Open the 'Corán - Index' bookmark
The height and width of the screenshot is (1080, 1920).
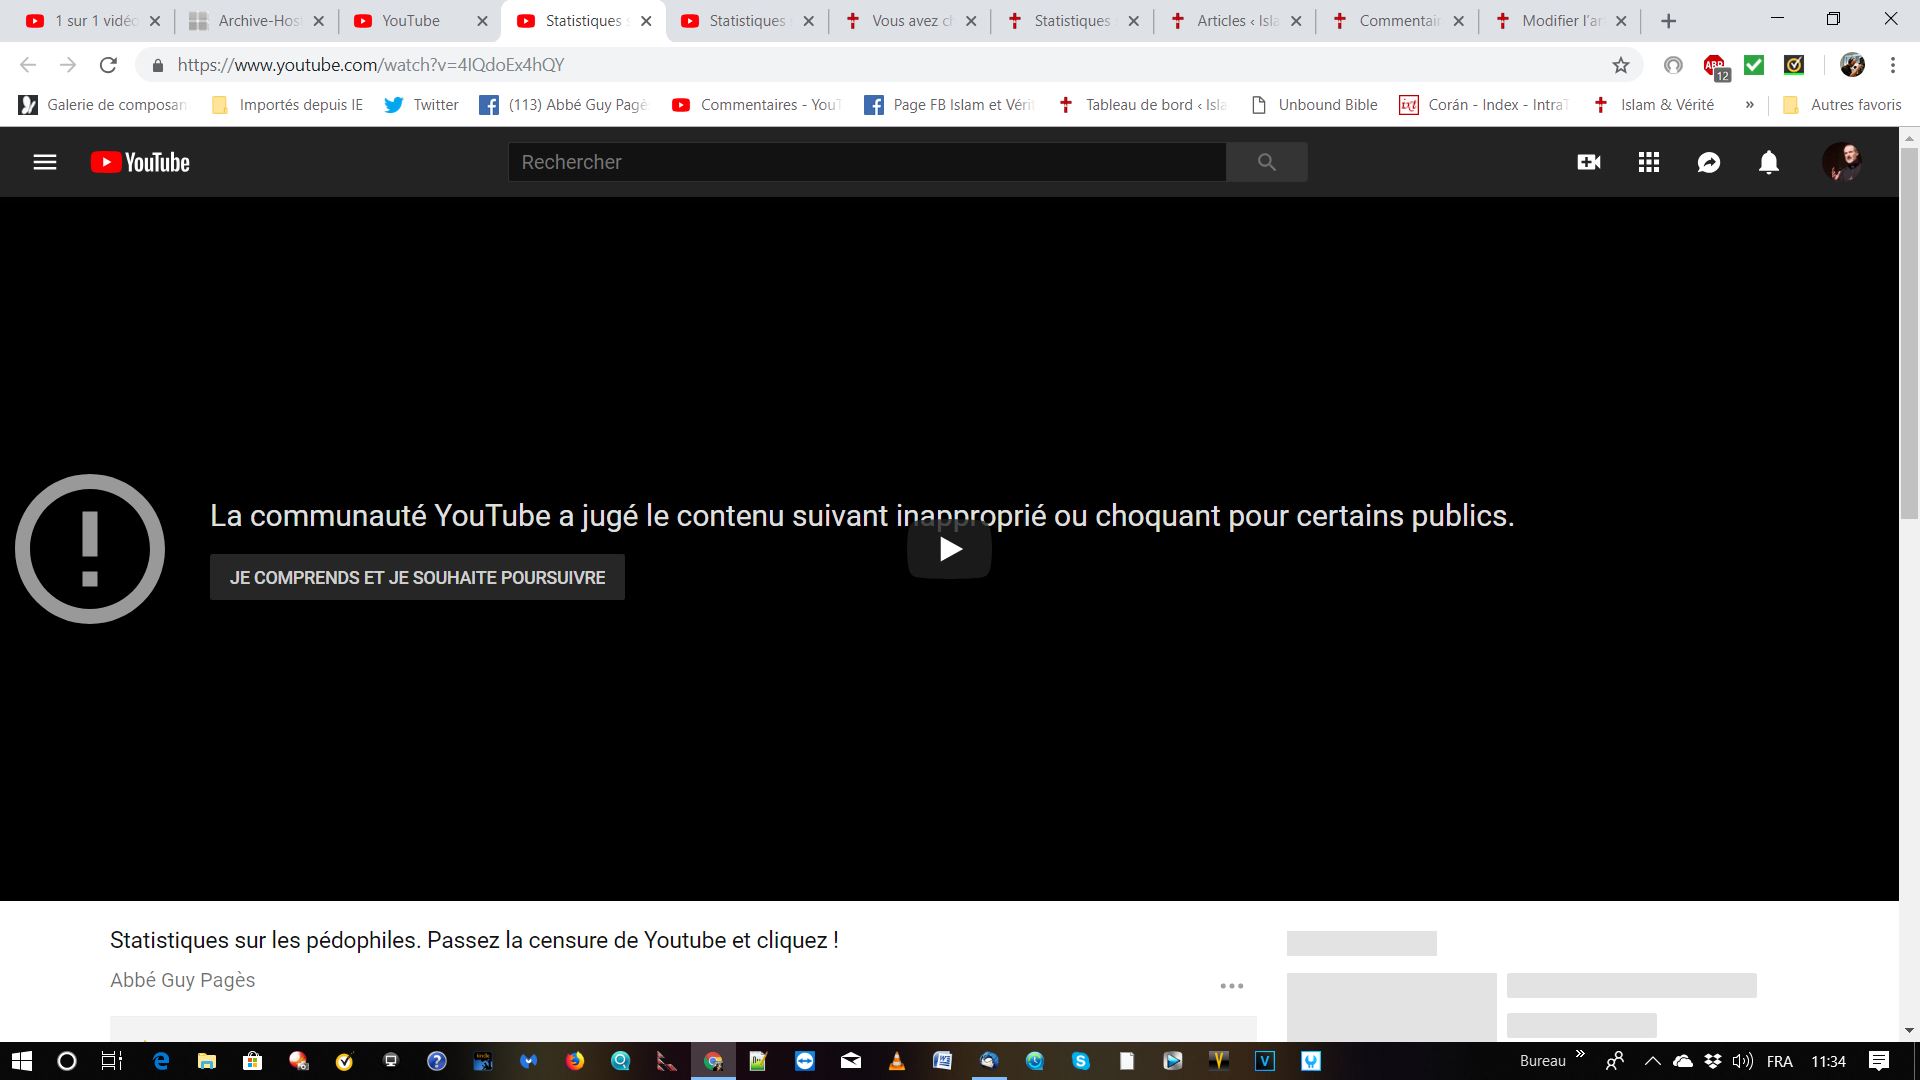click(1484, 105)
